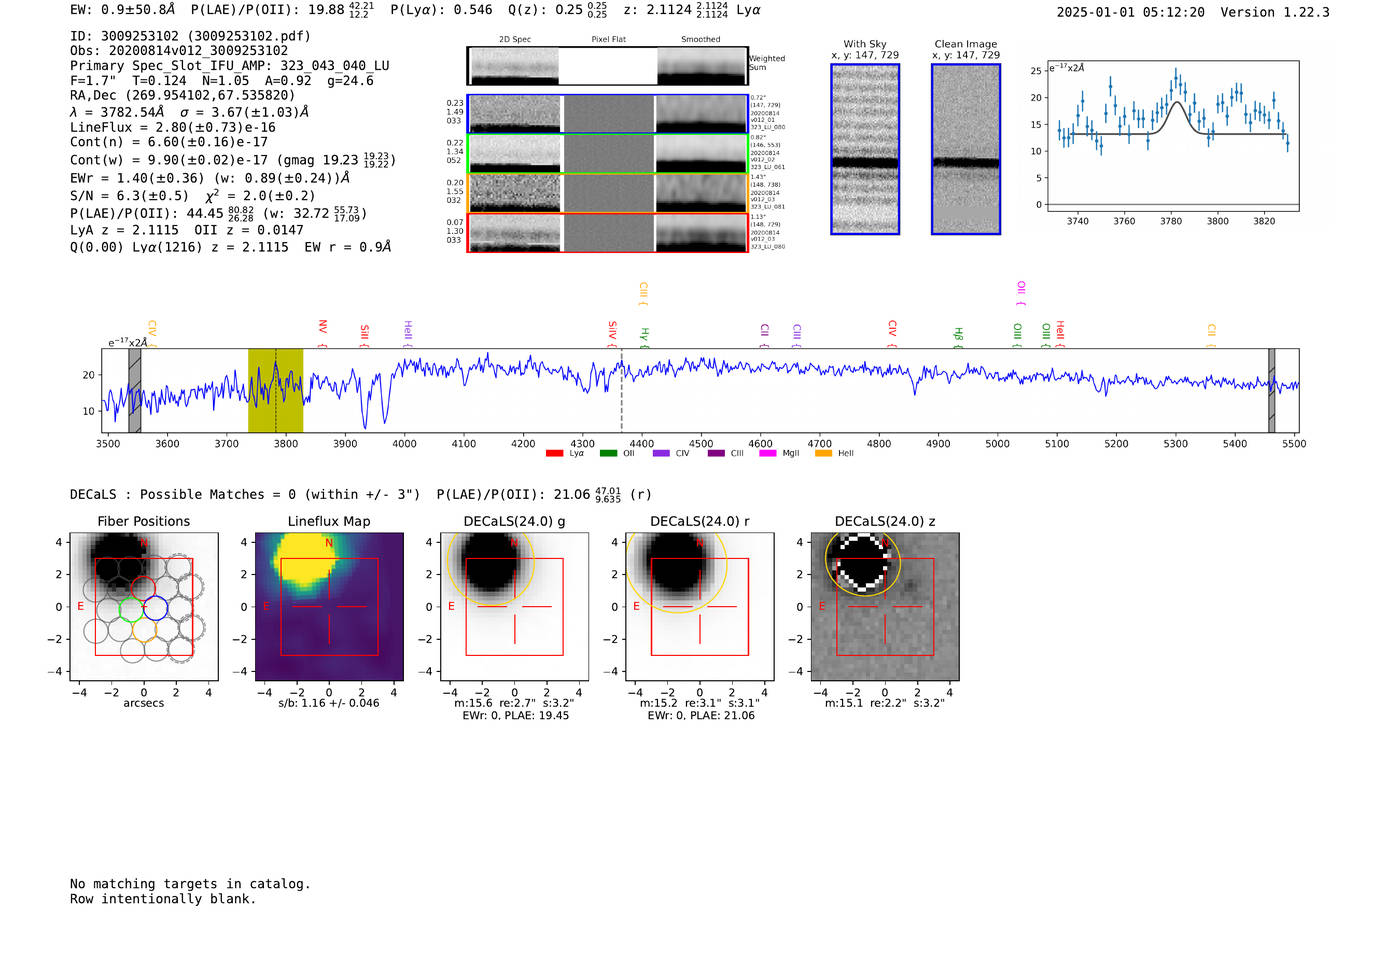Click the dark purple CIII legend swatch
This screenshot has height=953, width=1400.
click(715, 453)
